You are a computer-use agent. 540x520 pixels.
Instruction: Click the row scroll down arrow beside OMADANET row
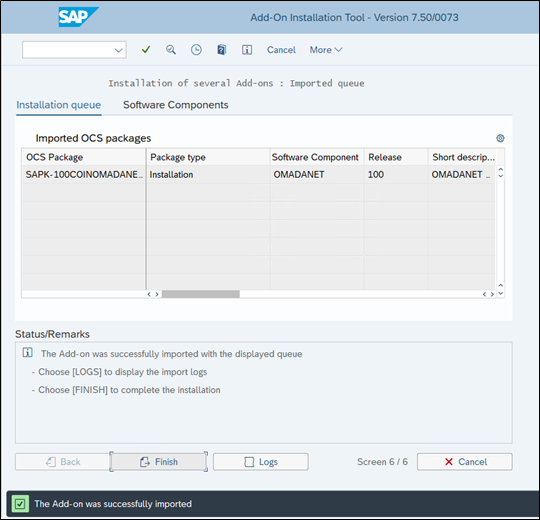501,176
